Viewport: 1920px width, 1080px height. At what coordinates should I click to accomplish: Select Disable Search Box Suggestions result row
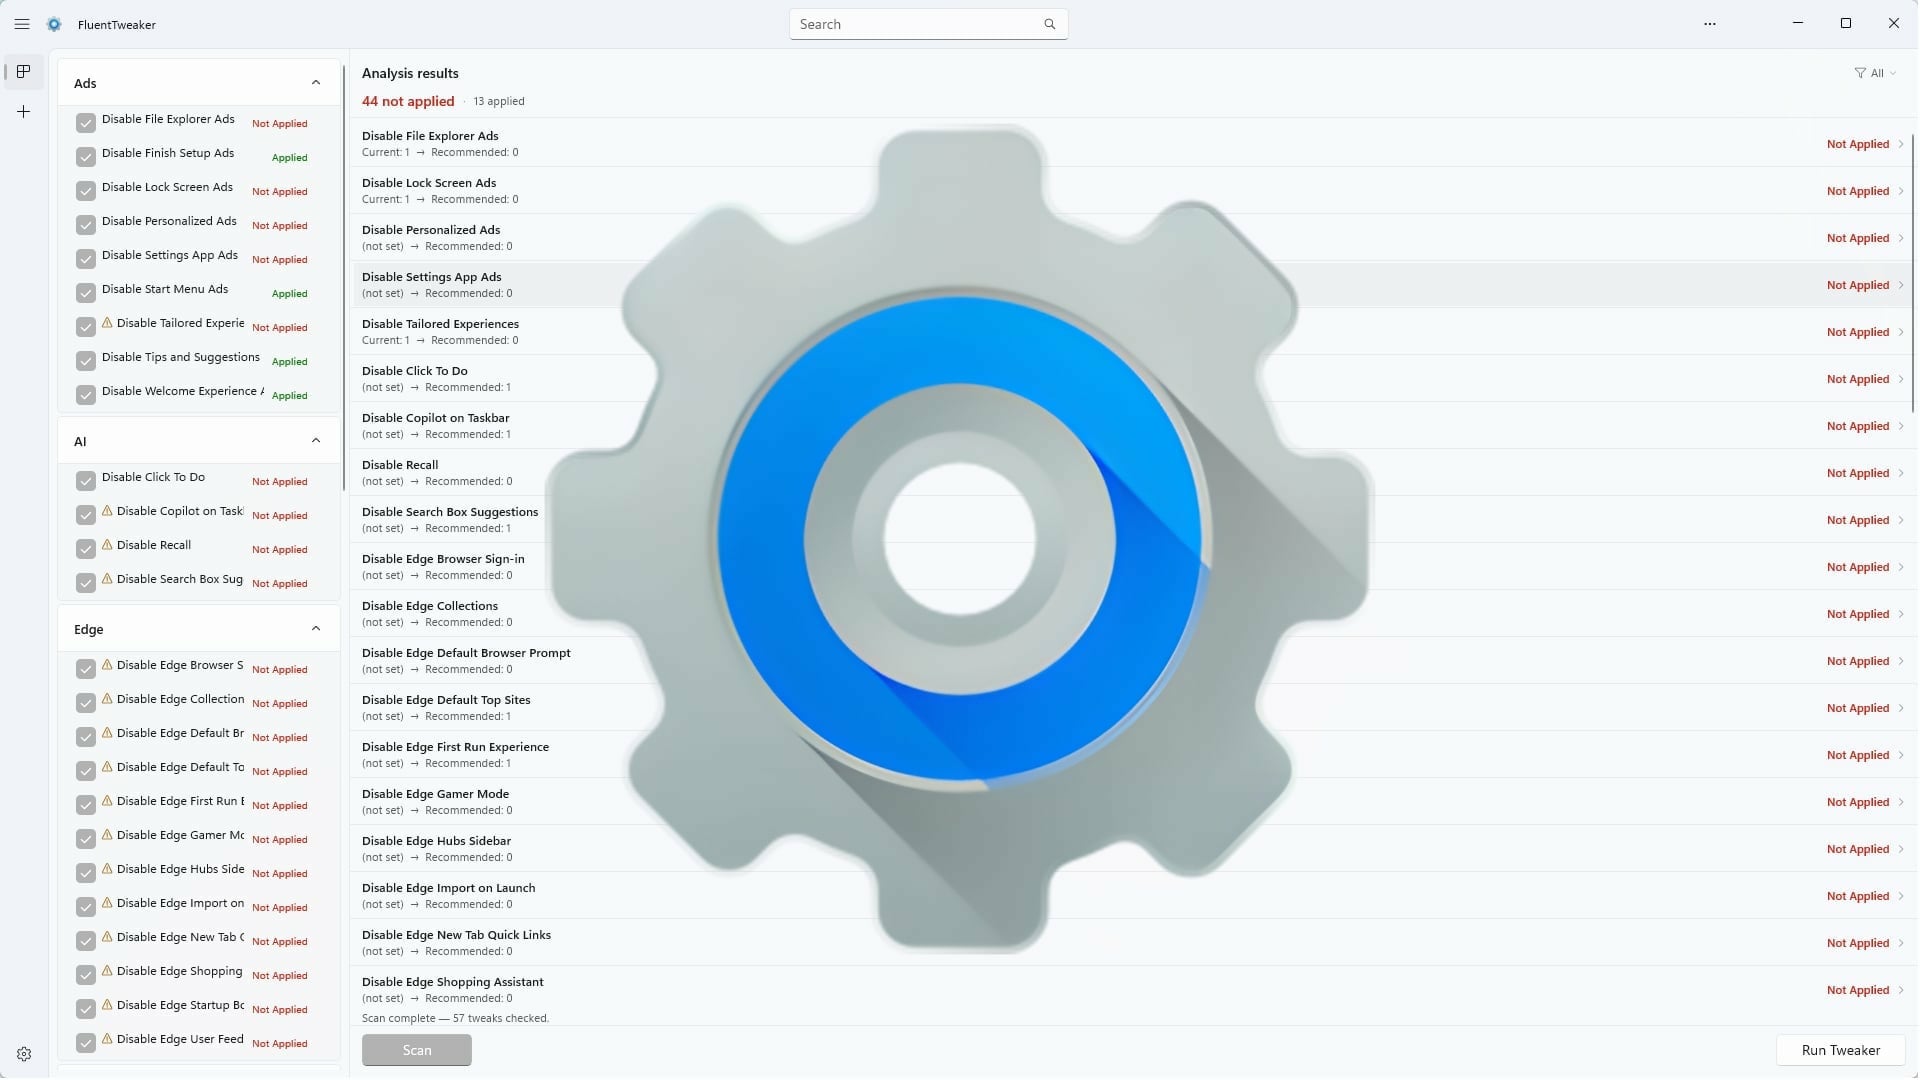[1131, 520]
